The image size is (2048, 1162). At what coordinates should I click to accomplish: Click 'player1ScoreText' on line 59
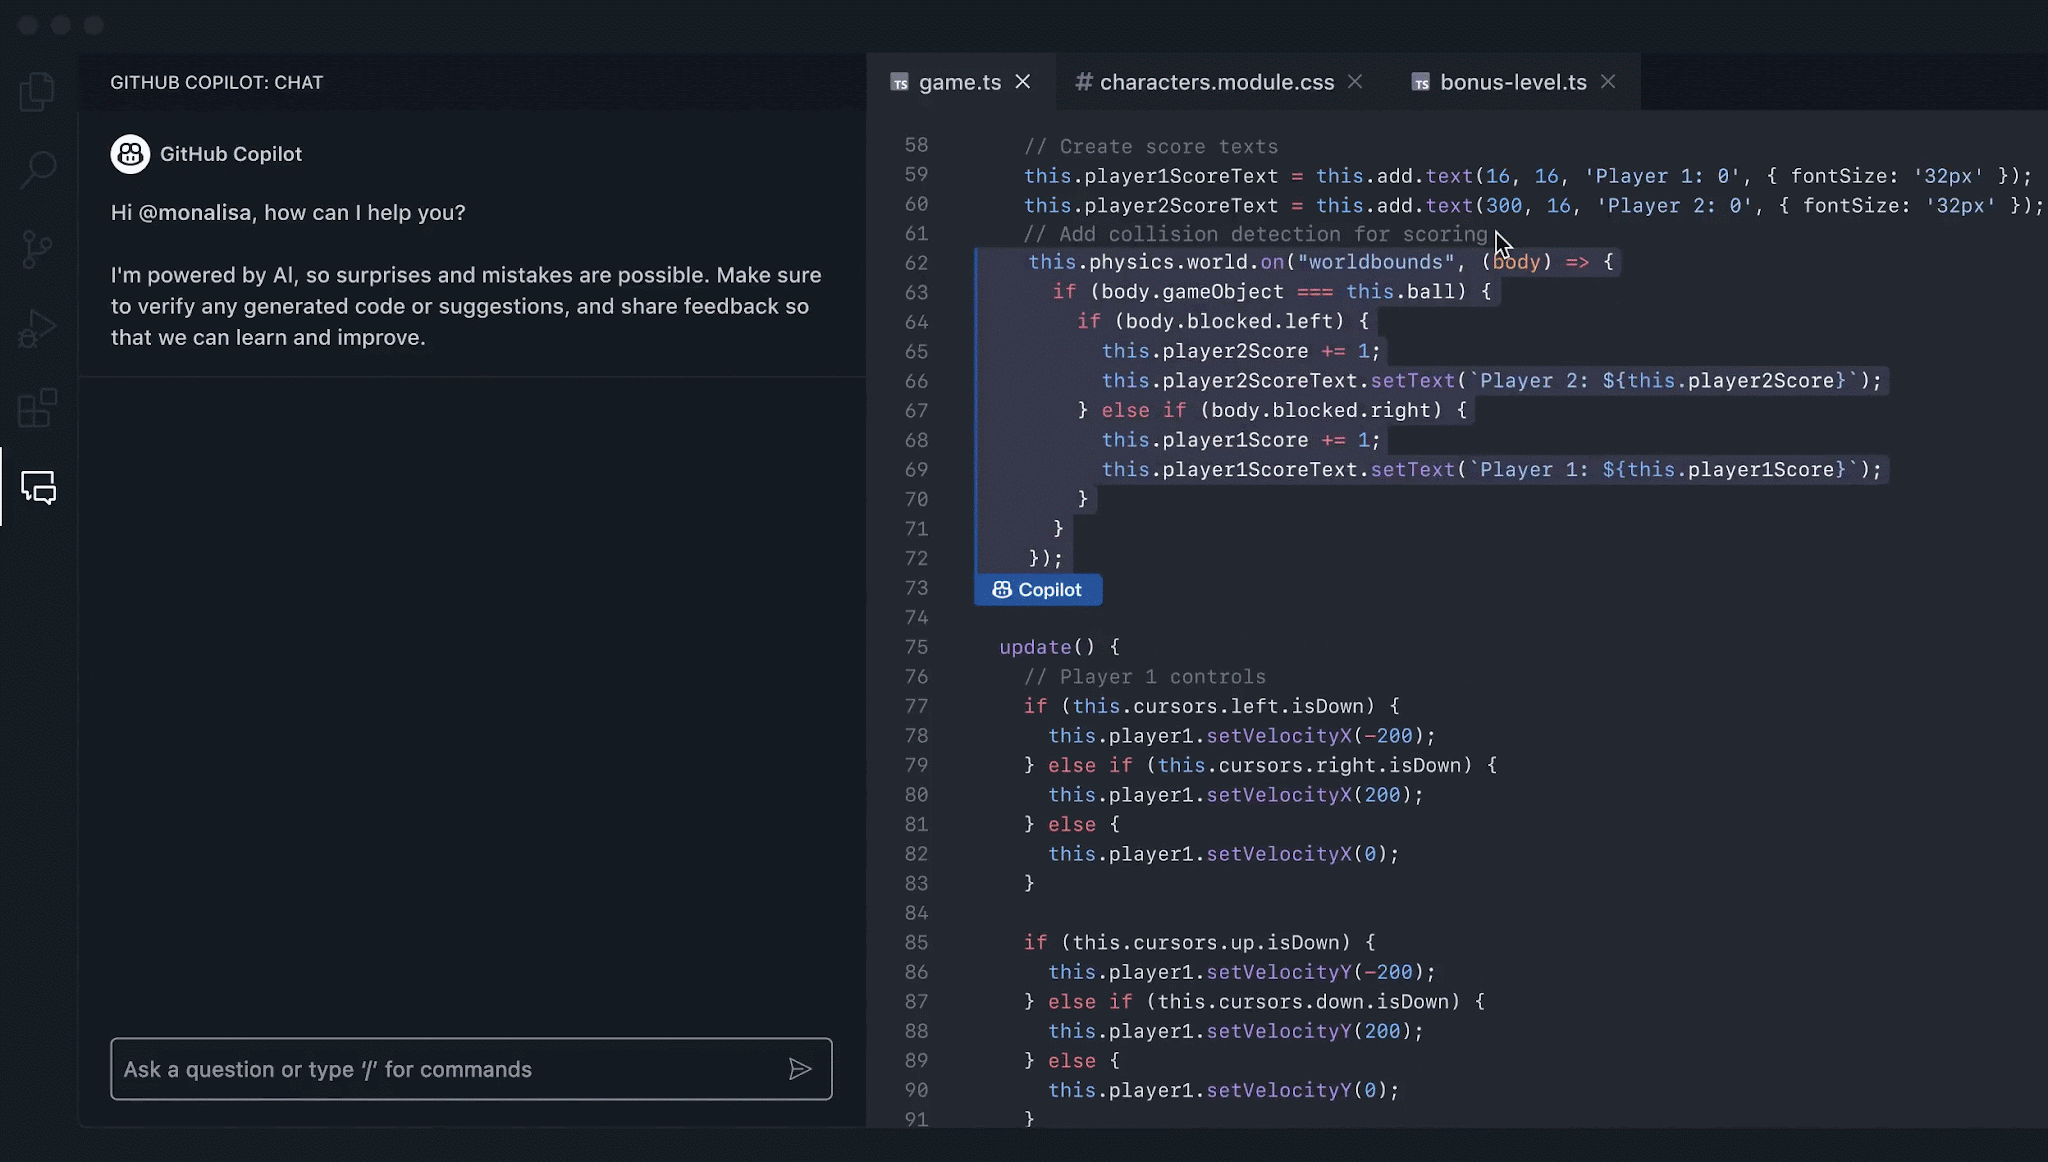pyautogui.click(x=1181, y=177)
